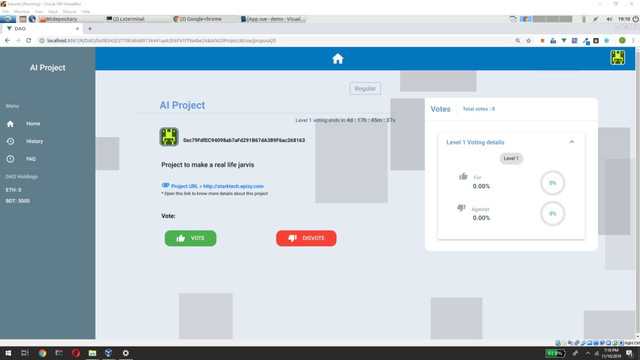
Task: Click the red DISVOTE button
Action: coord(306,238)
